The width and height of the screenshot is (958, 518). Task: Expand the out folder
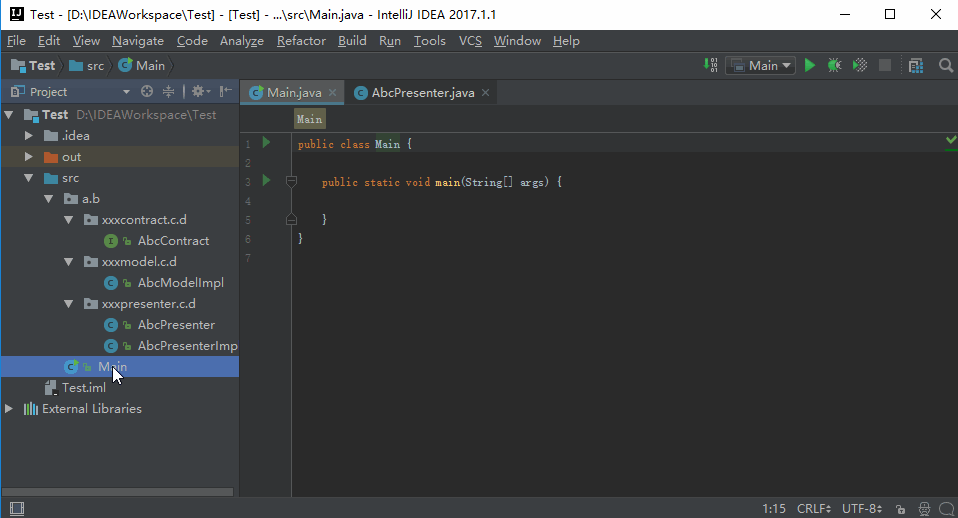(29, 157)
